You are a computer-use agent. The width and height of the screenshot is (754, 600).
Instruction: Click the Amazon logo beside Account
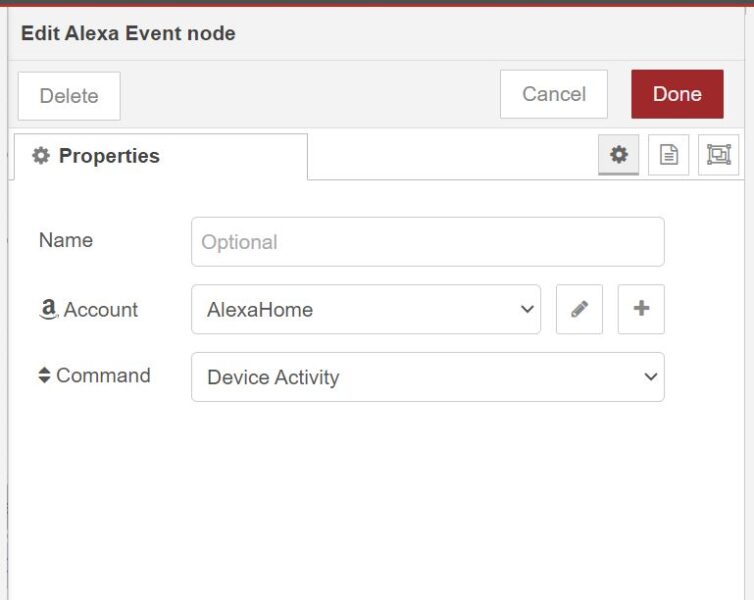point(48,310)
